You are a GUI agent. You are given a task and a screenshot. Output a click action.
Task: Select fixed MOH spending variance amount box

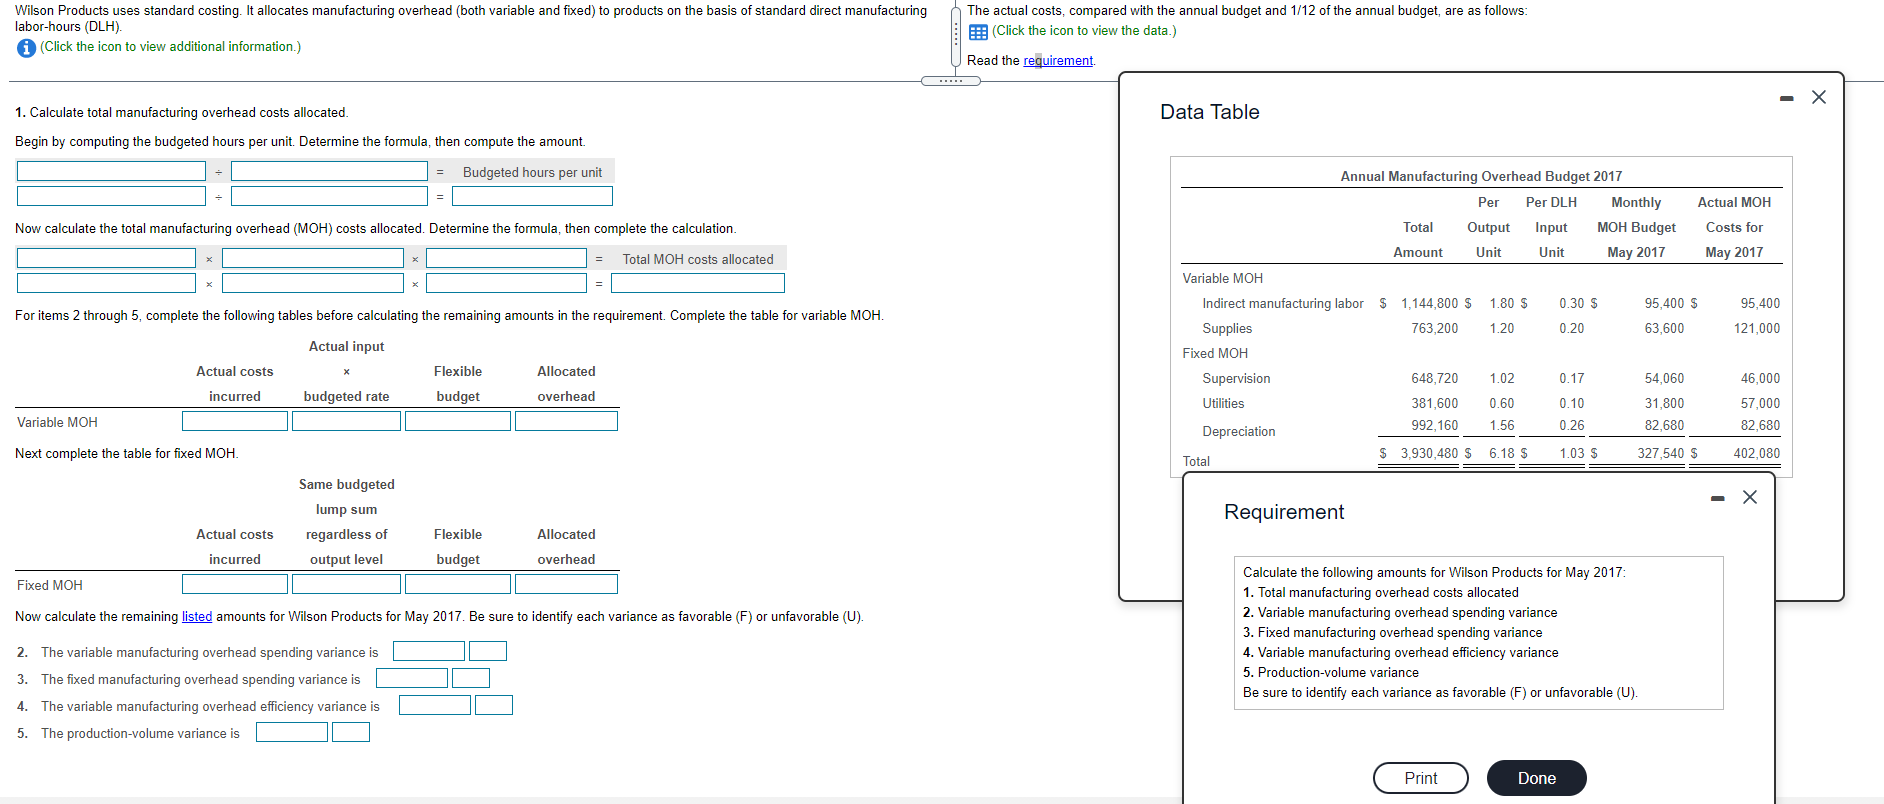pos(412,678)
